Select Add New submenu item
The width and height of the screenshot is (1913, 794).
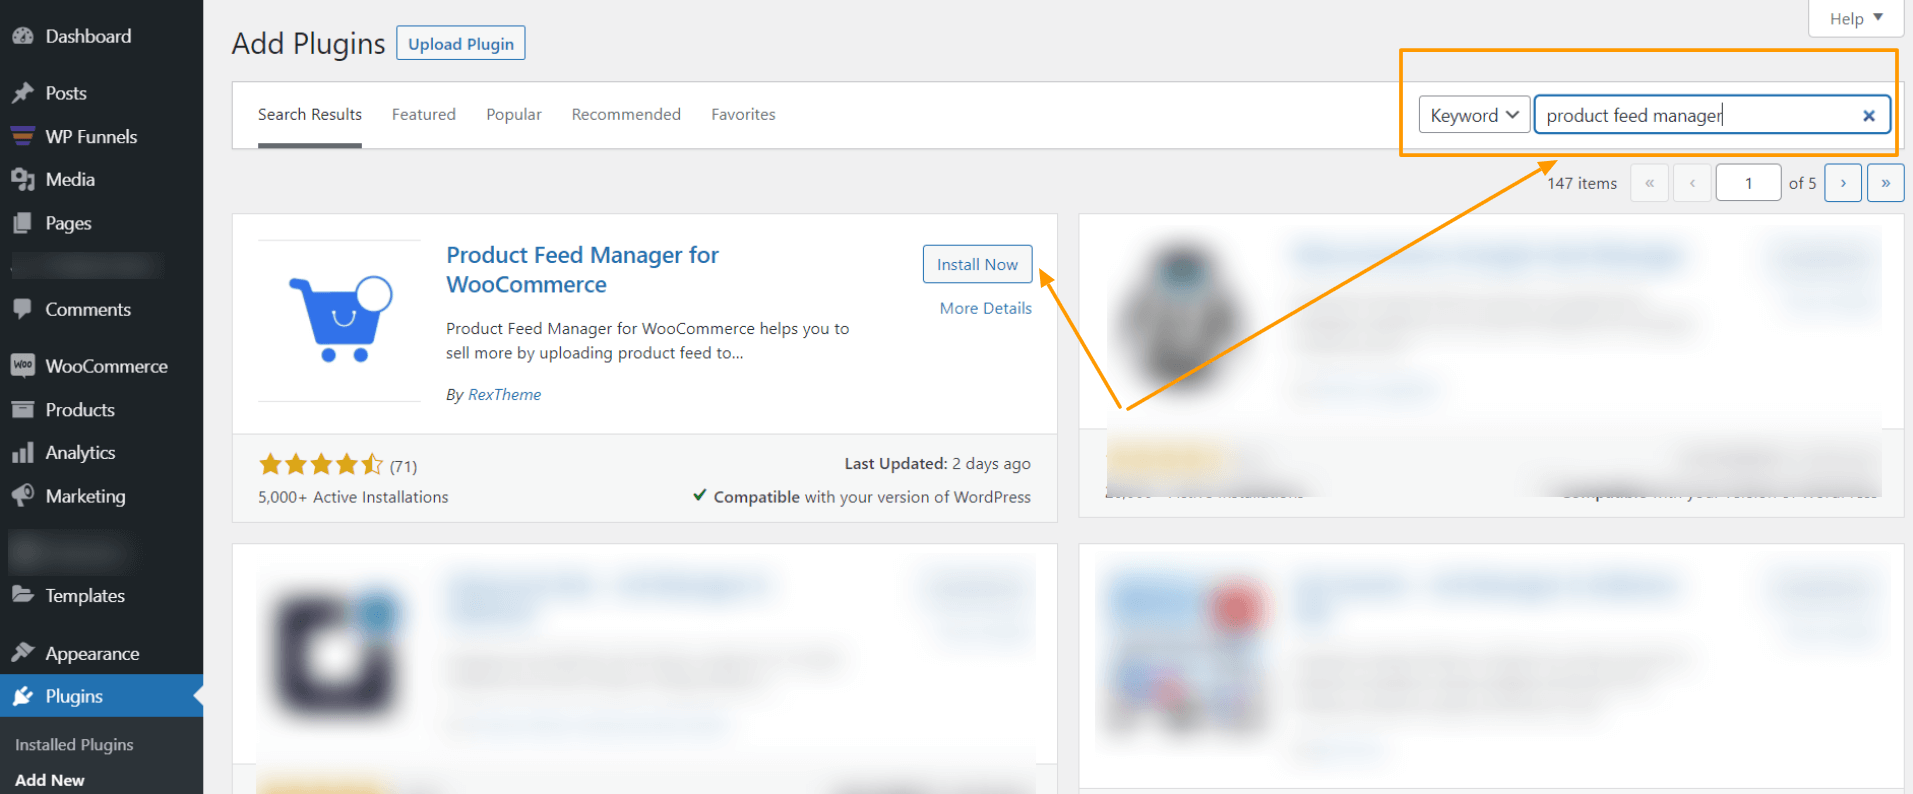[50, 780]
